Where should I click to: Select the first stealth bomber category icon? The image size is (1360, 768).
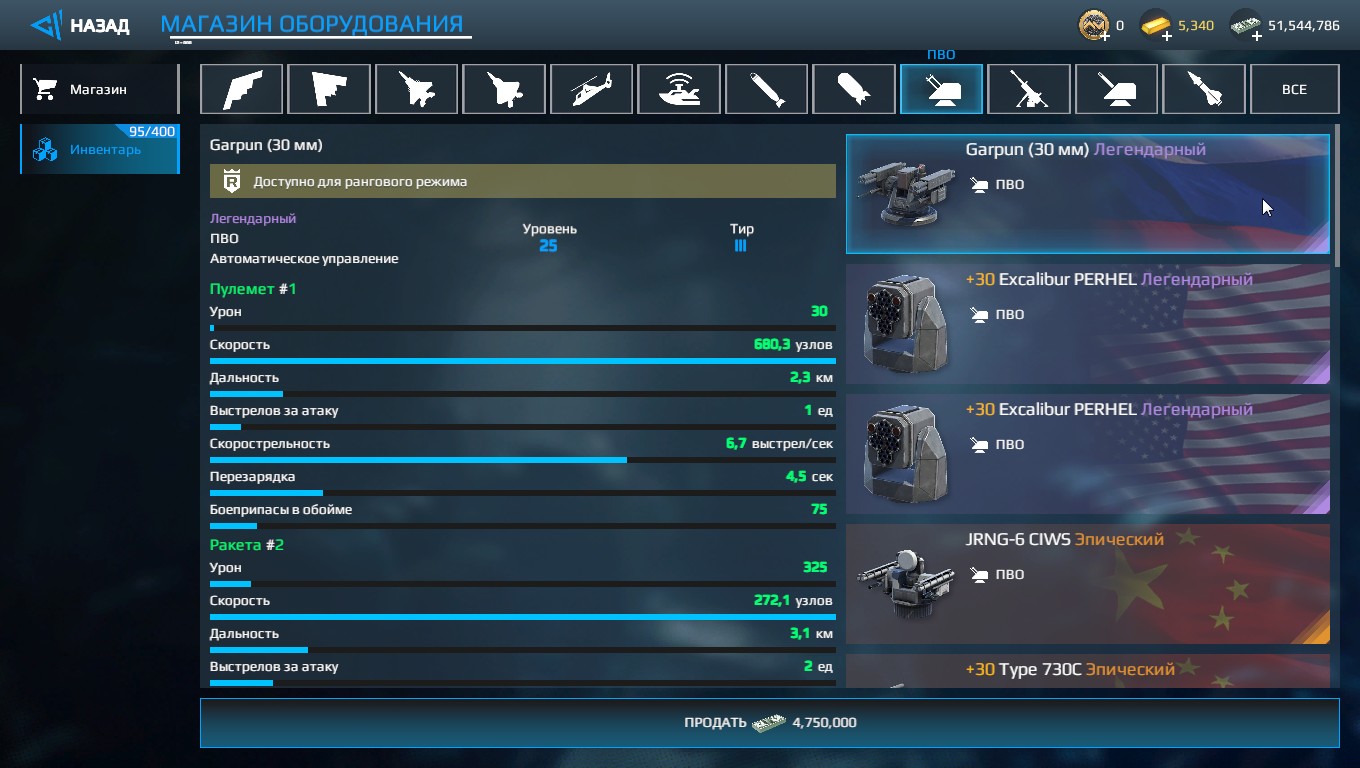pos(241,89)
